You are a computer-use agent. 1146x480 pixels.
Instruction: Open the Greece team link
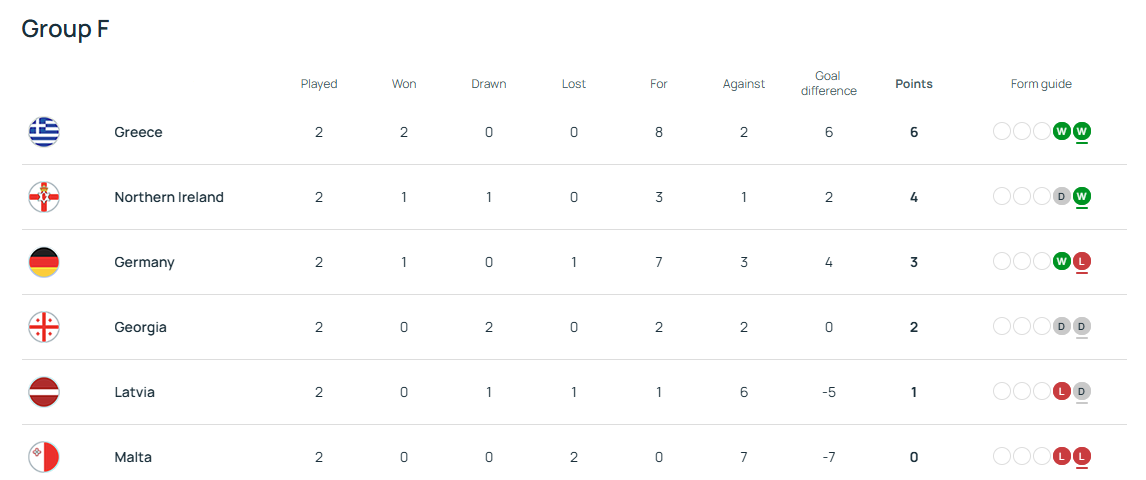pyautogui.click(x=138, y=132)
